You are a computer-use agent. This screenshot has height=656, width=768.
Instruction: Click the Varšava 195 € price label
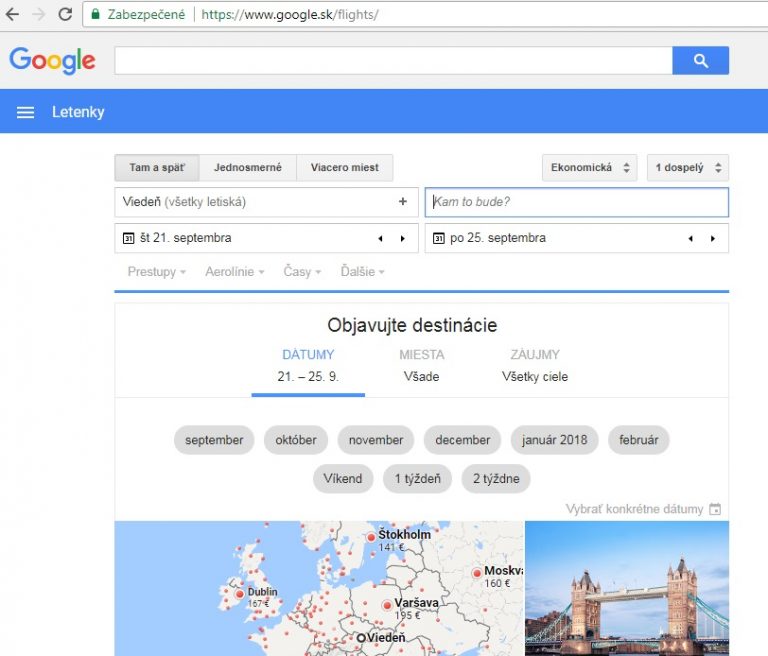pyautogui.click(x=407, y=615)
